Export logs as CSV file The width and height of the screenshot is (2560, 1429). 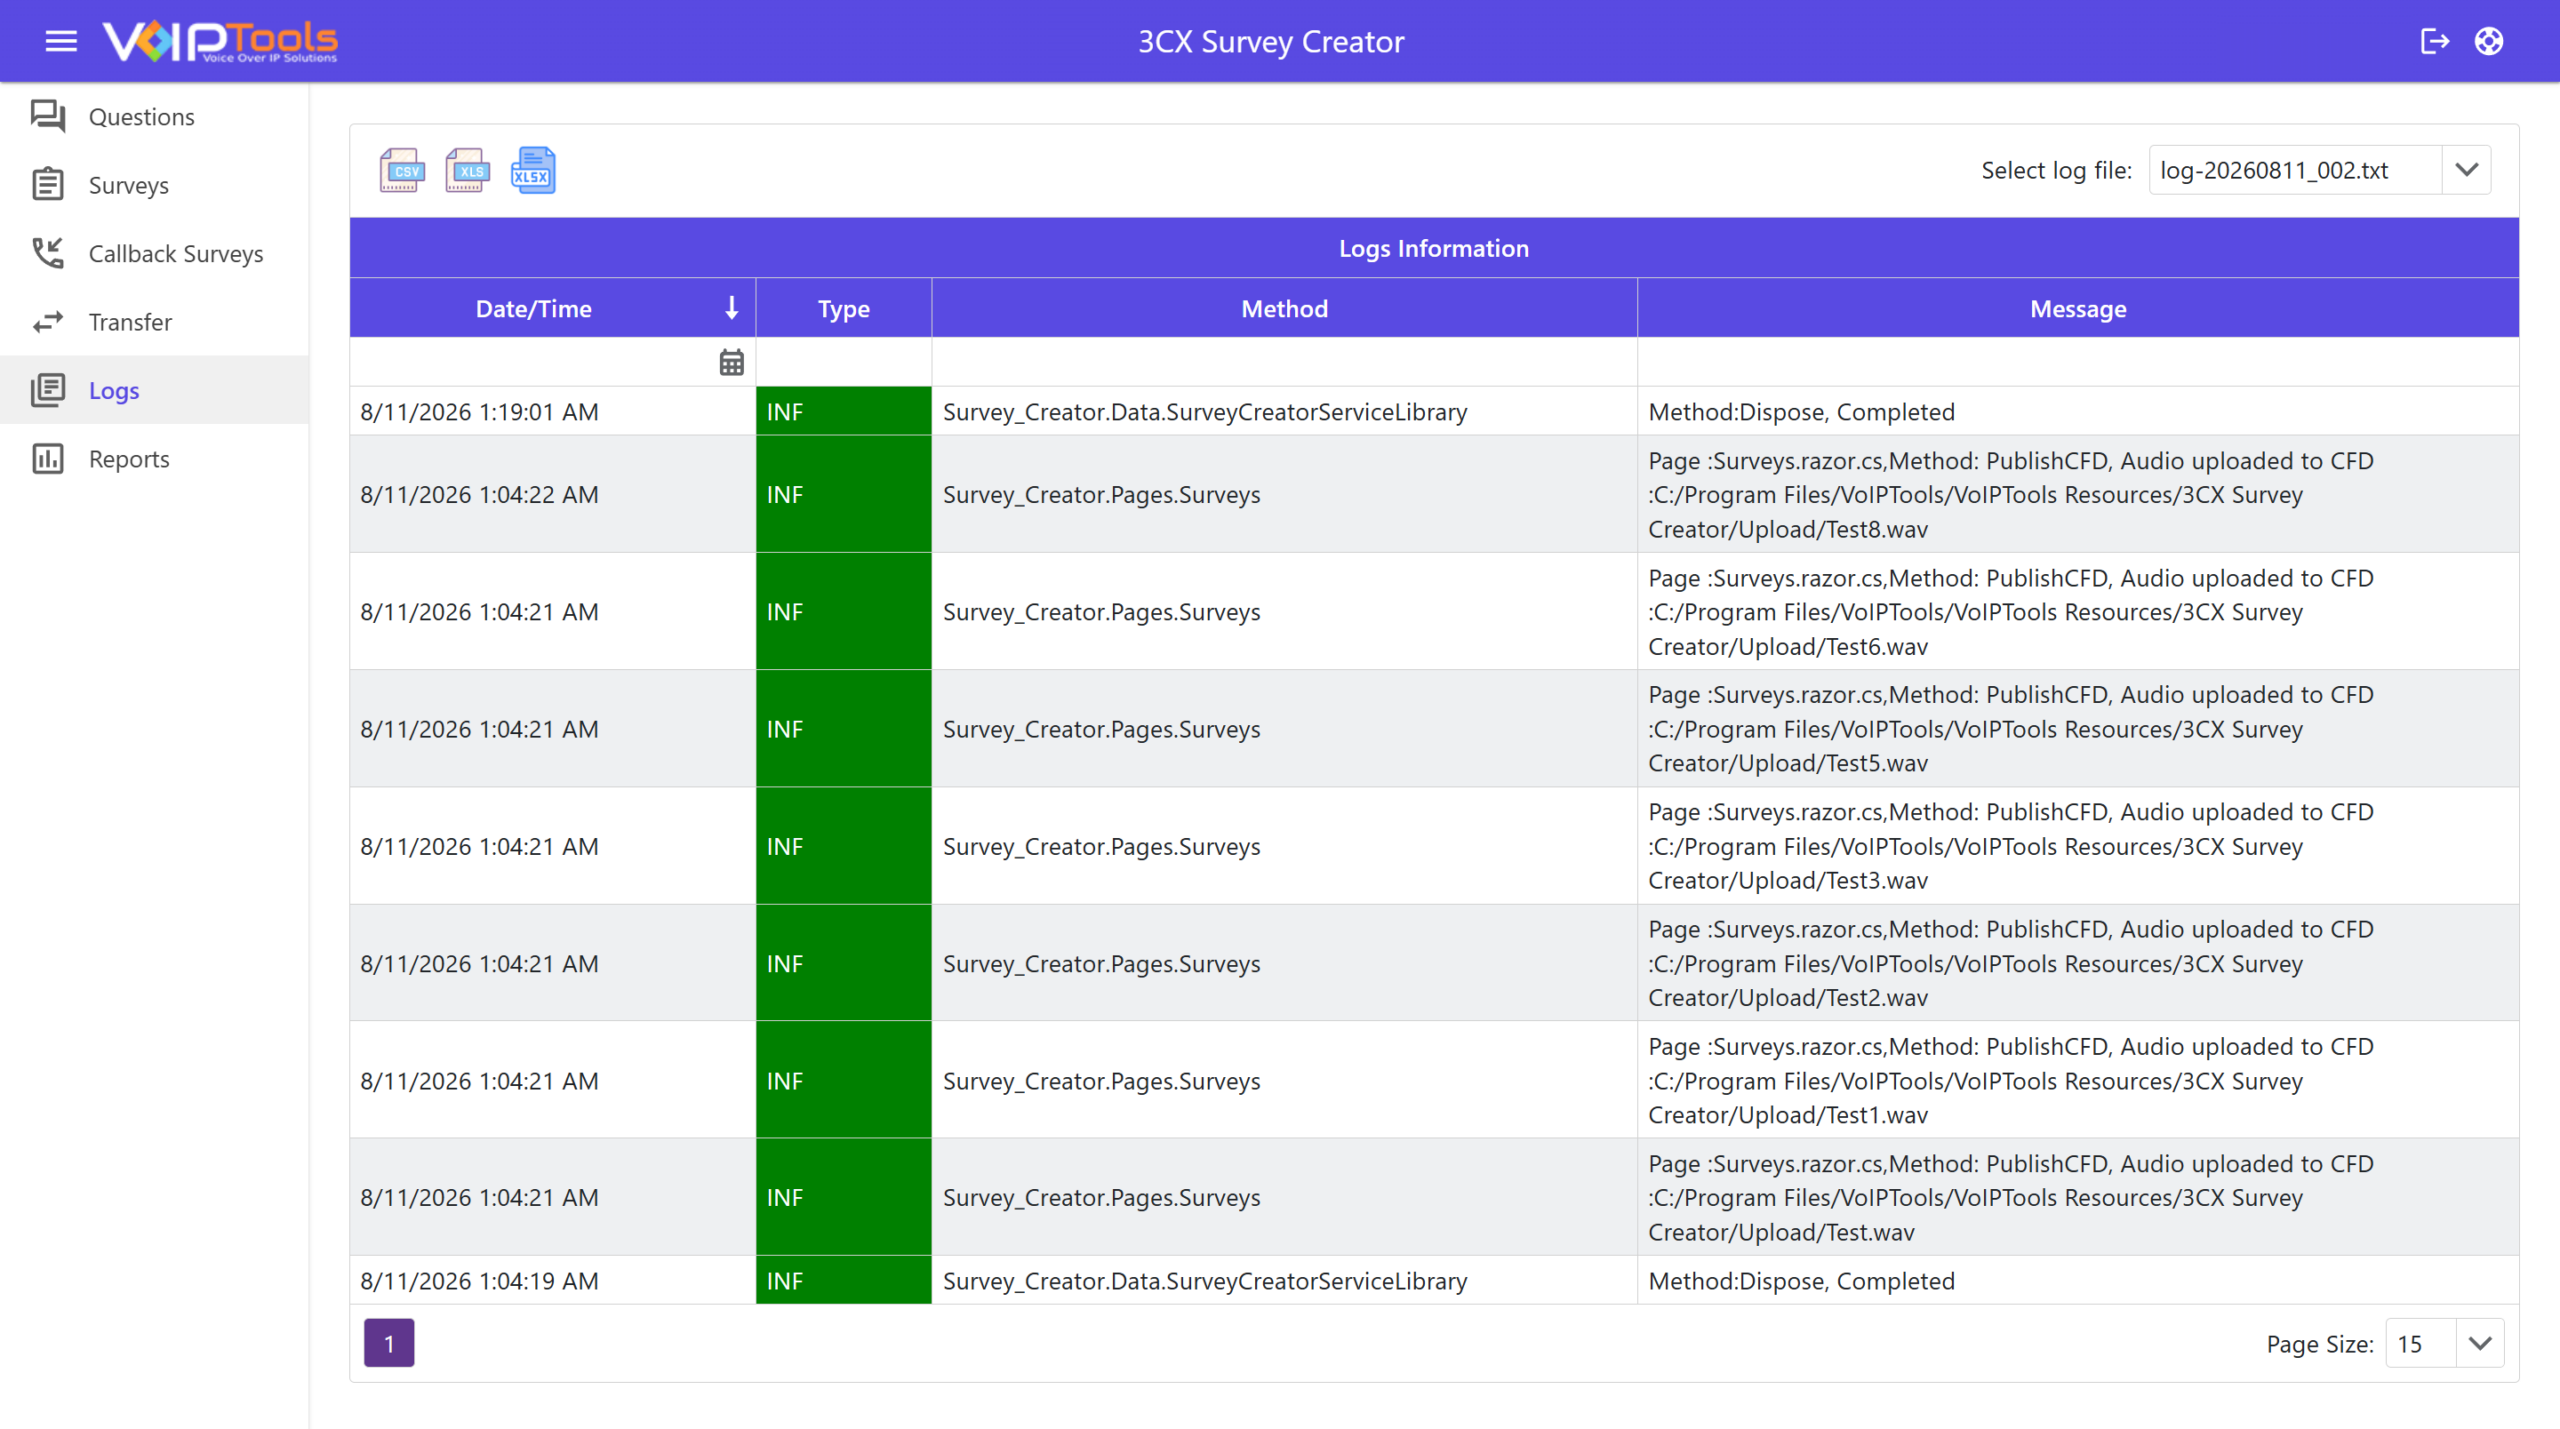coord(402,170)
